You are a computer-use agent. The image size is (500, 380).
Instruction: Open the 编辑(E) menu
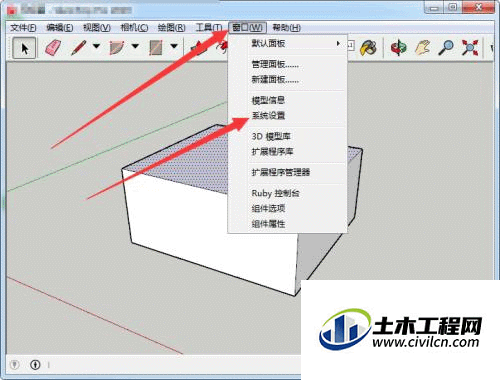pyautogui.click(x=60, y=28)
